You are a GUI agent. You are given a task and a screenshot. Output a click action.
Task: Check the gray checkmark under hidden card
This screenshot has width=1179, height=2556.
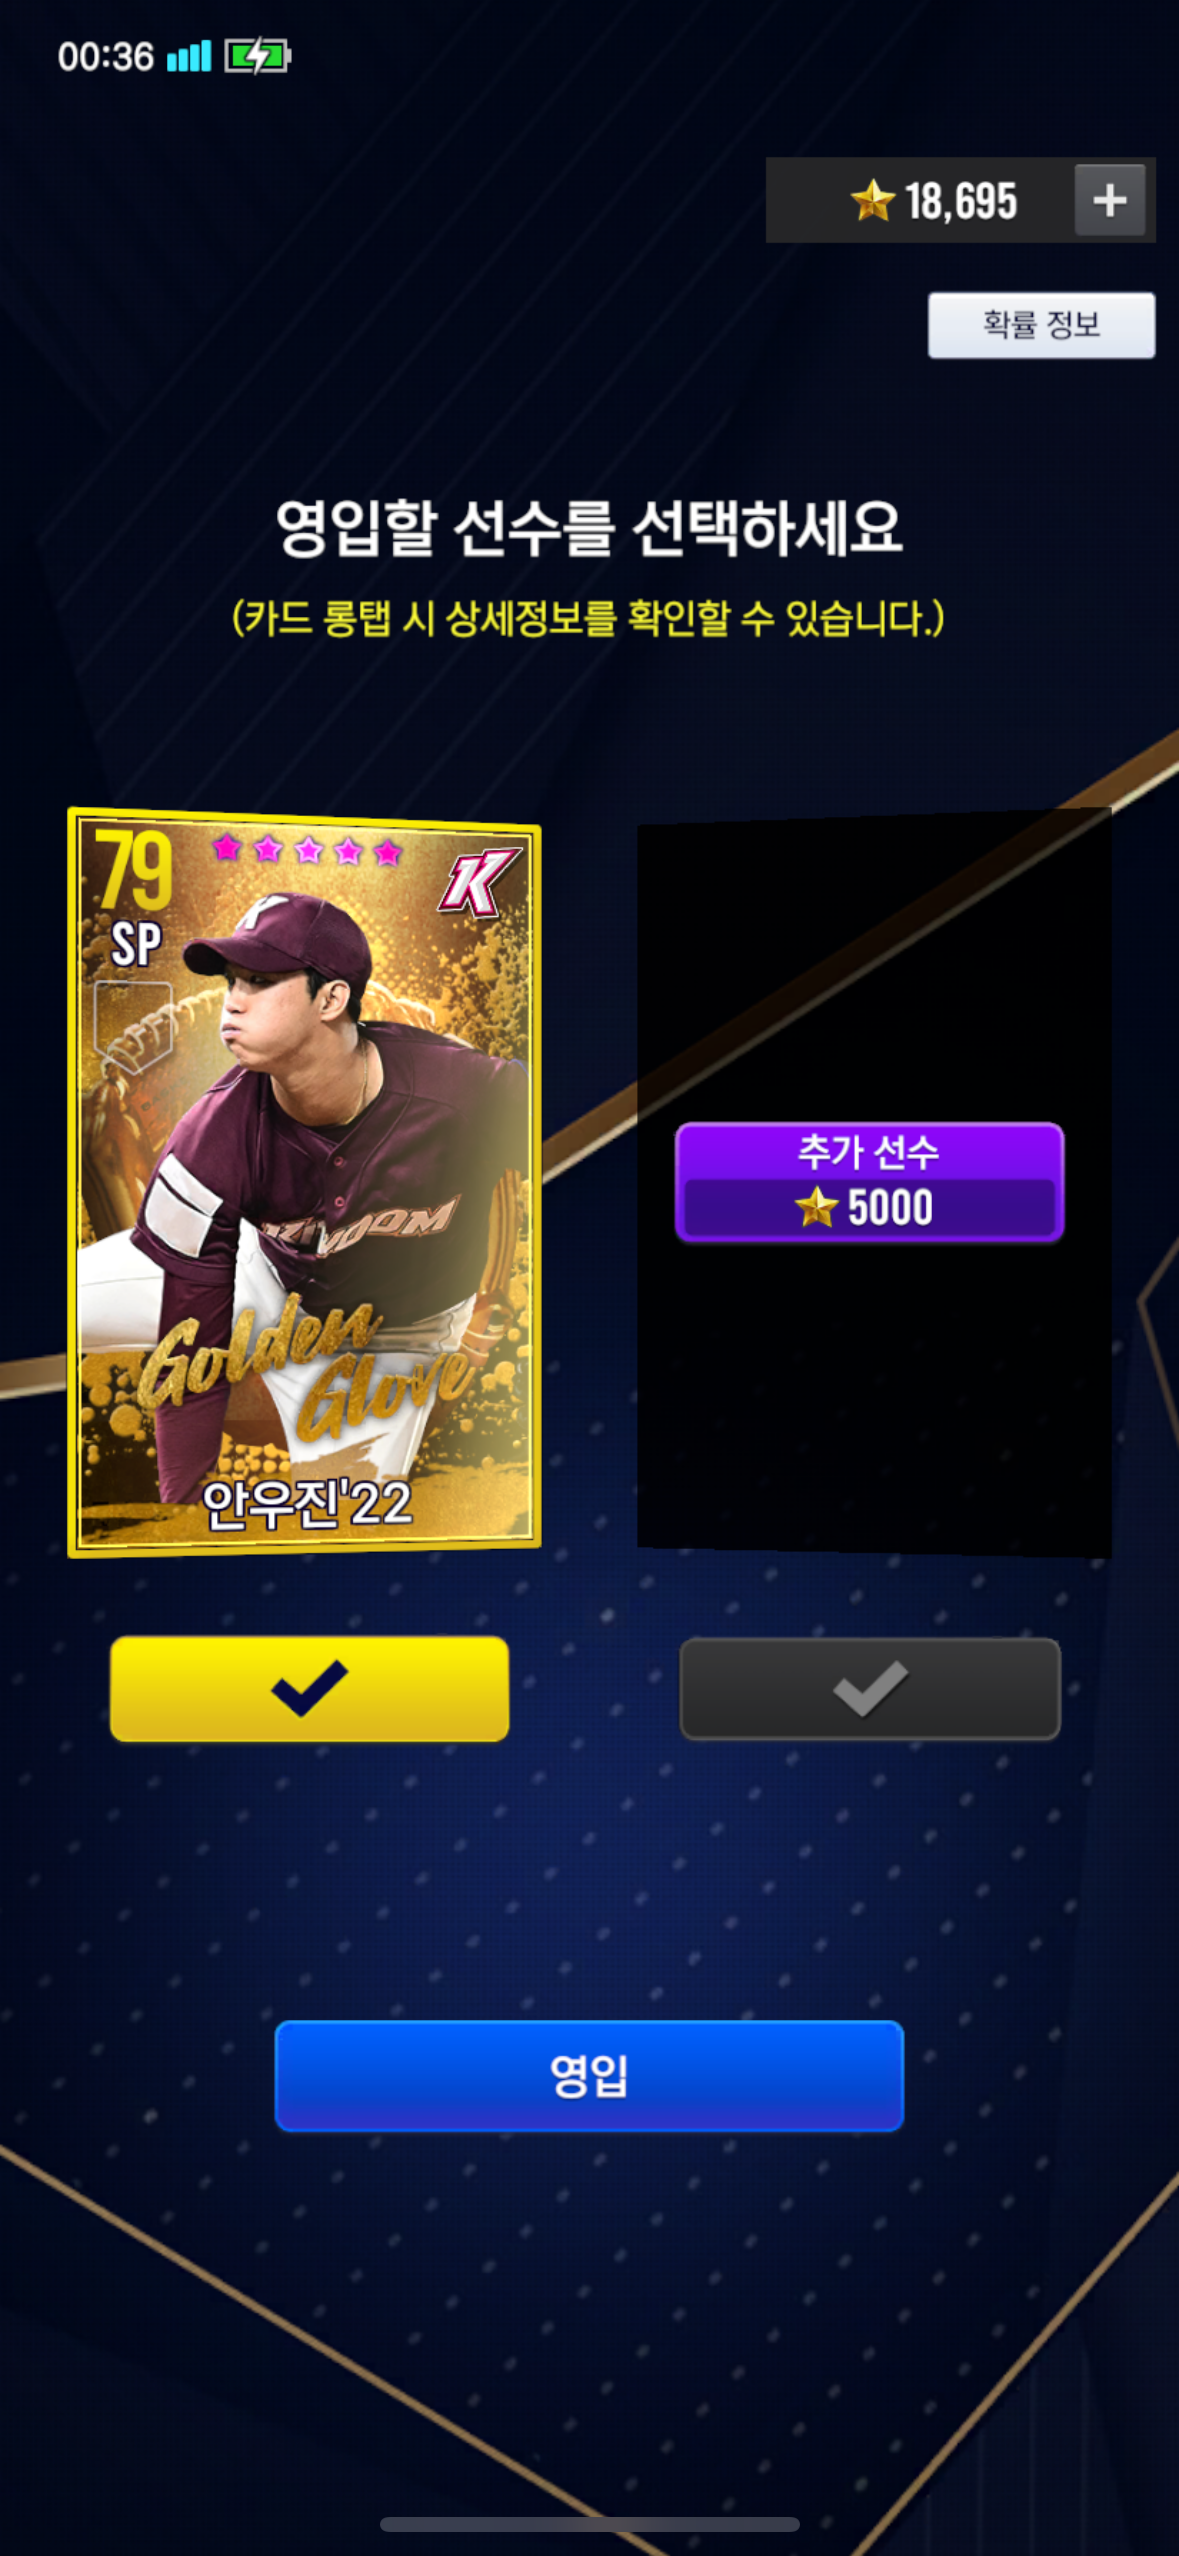[x=869, y=1688]
